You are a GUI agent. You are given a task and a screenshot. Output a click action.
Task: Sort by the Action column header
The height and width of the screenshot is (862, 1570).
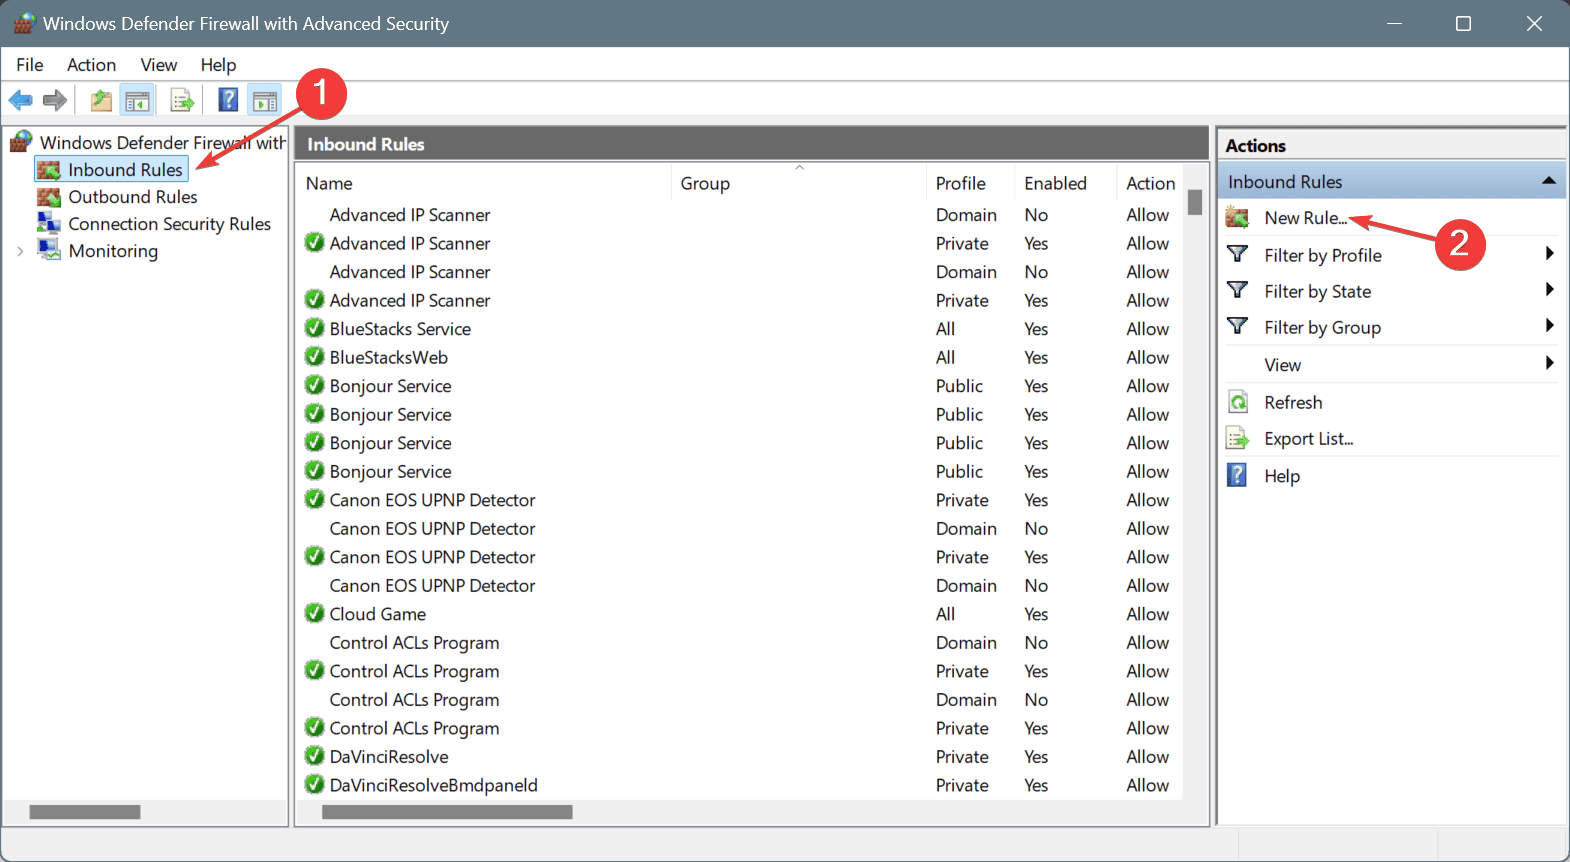click(x=1150, y=183)
